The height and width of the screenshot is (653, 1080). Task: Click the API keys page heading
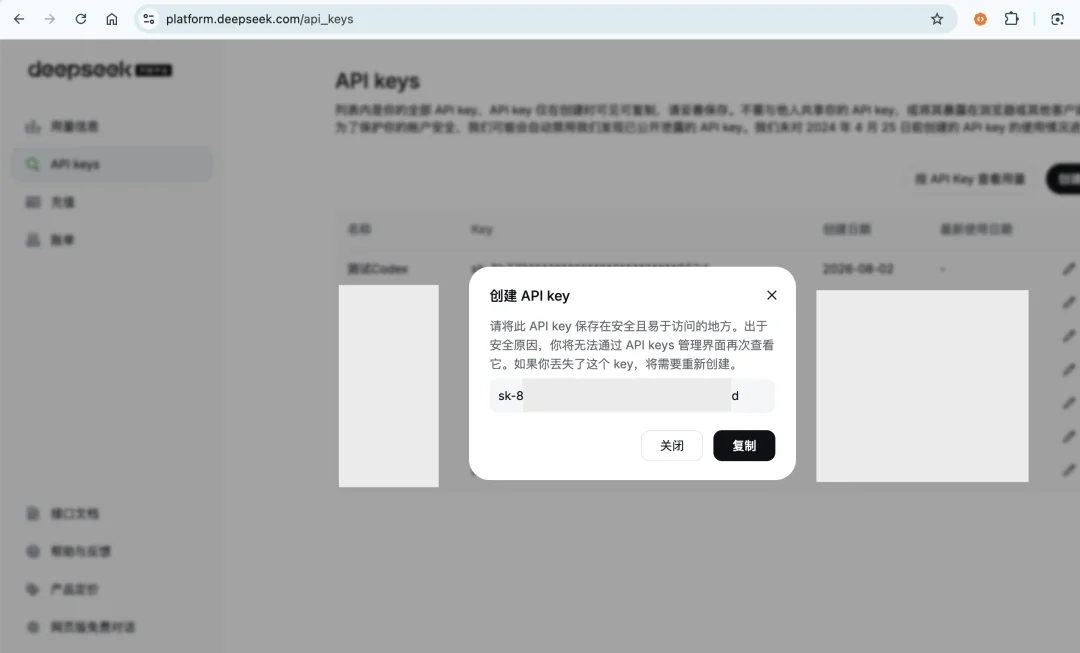(377, 81)
